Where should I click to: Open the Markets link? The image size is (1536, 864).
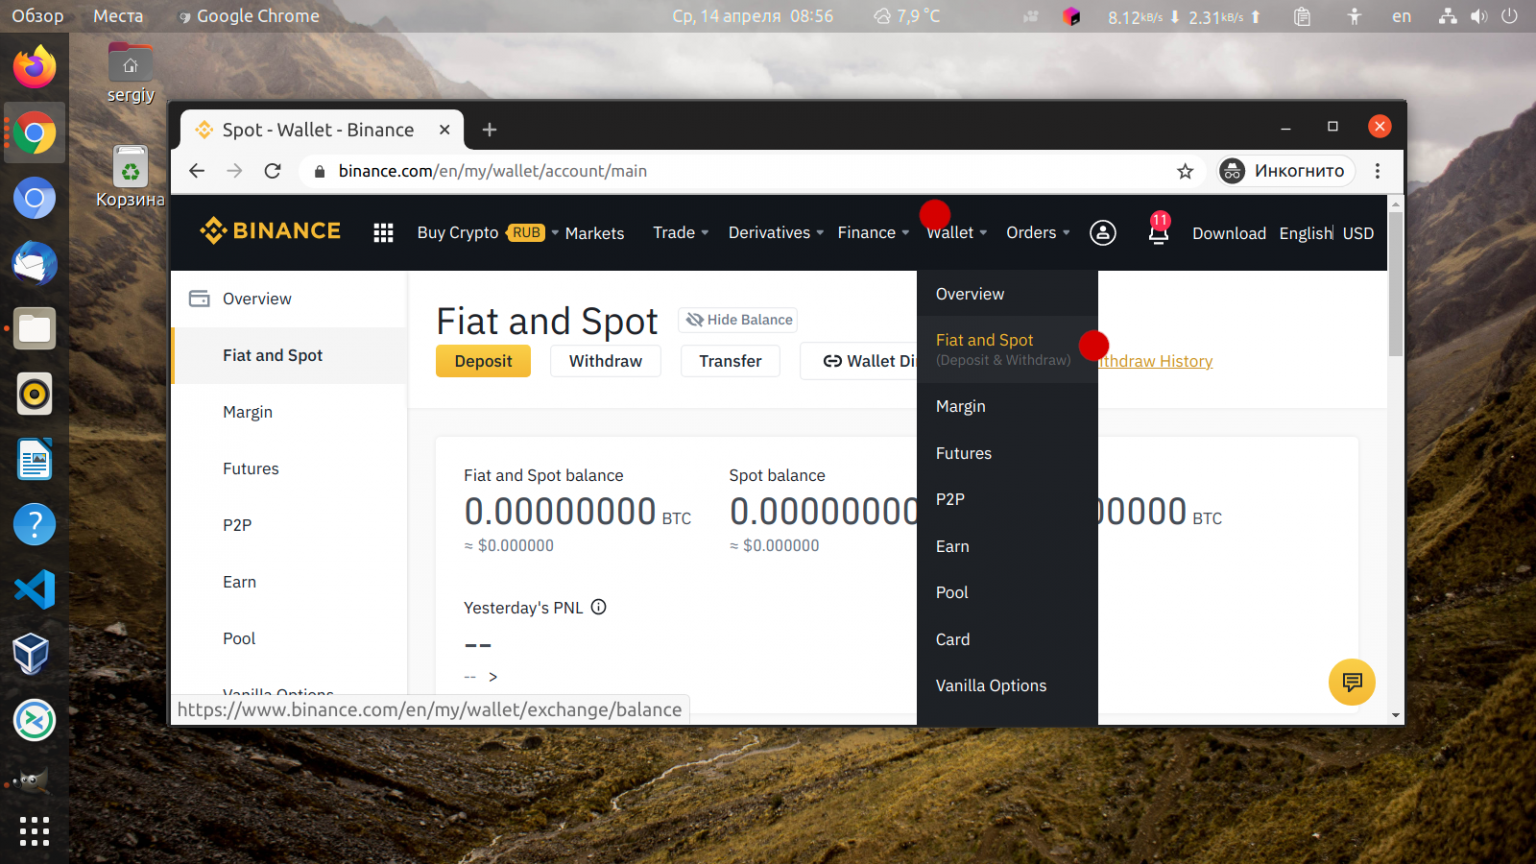pos(594,233)
